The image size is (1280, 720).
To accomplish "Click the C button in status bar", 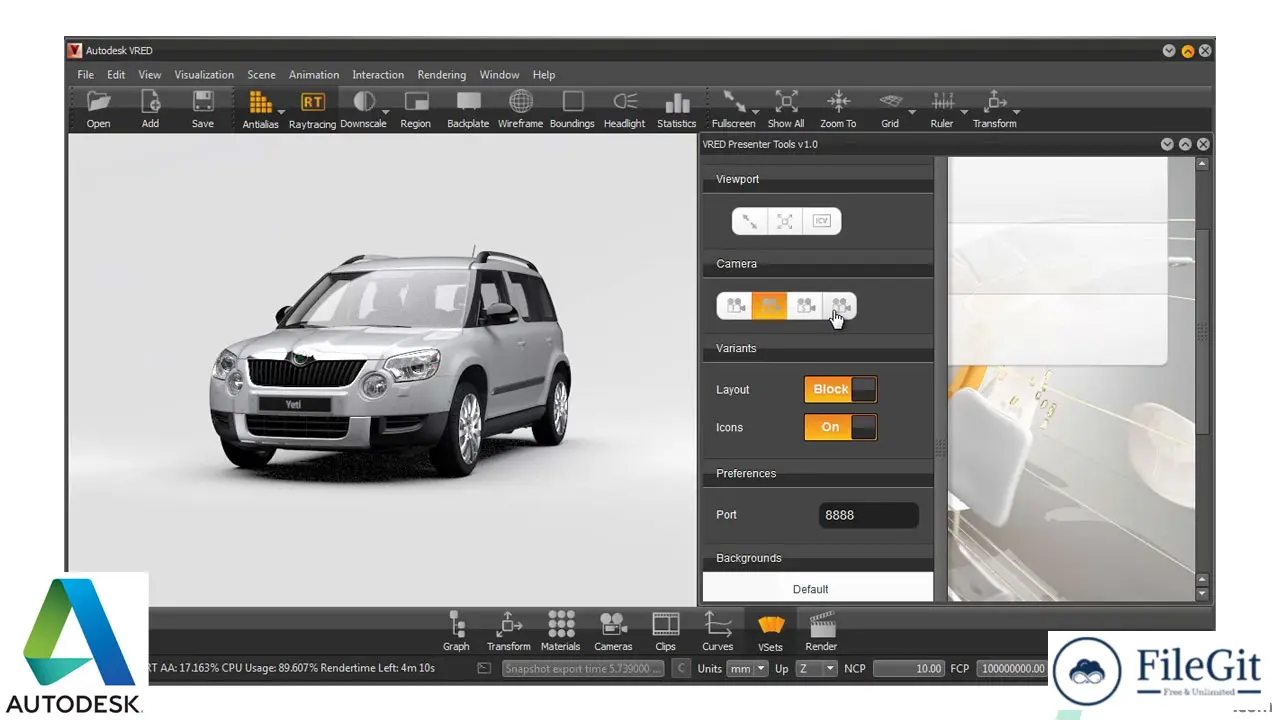I will pyautogui.click(x=681, y=669).
